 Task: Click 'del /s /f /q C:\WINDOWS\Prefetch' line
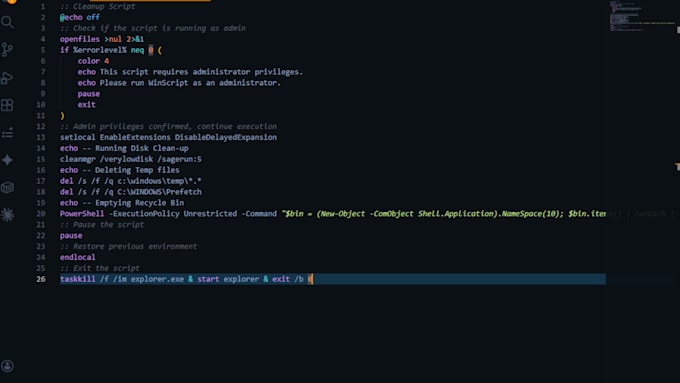coord(131,192)
